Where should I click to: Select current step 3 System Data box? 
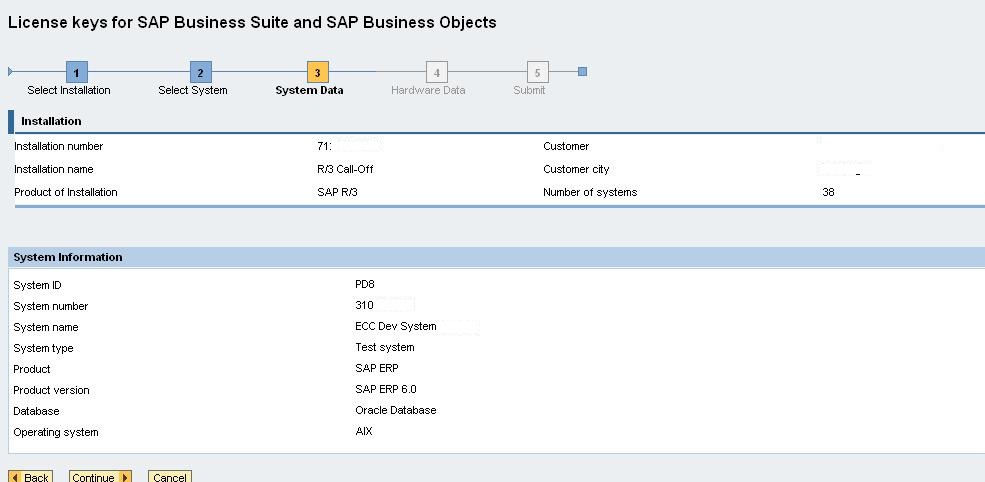click(x=317, y=72)
